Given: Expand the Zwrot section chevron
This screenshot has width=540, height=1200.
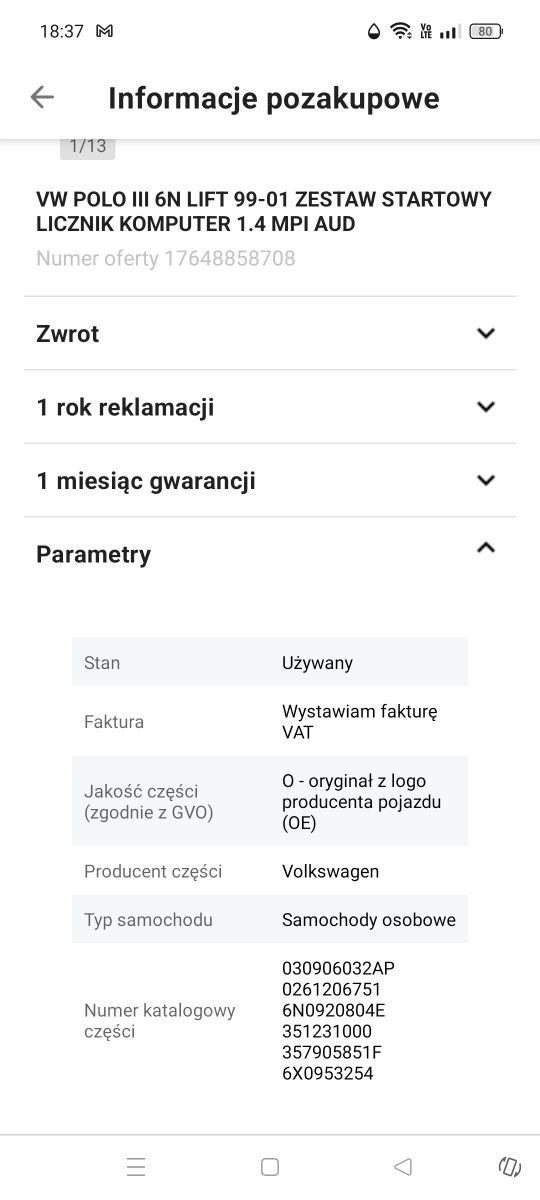Looking at the screenshot, I should pyautogui.click(x=486, y=333).
